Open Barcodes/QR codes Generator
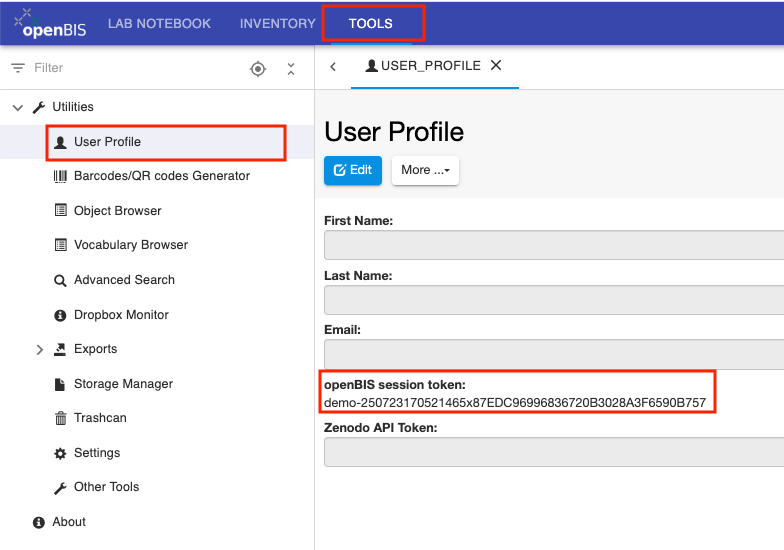Screen dimensions: 784x550 pyautogui.click(x=162, y=176)
